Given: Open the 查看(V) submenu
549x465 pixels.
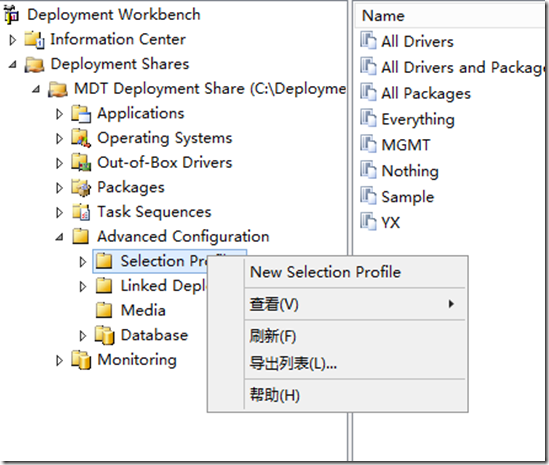Looking at the screenshot, I should tap(338, 304).
